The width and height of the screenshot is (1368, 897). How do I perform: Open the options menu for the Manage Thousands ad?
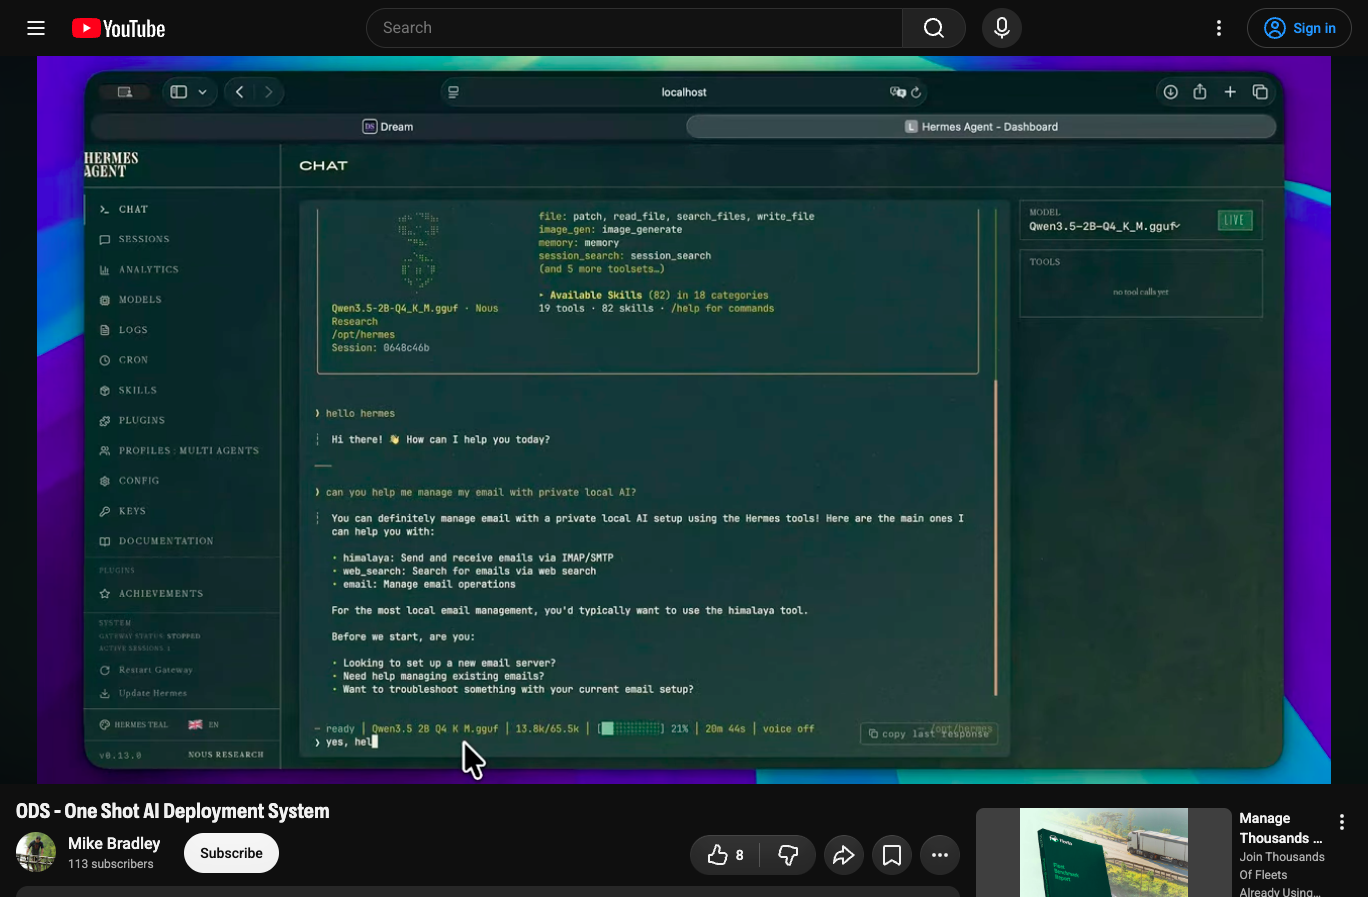coord(1342,822)
